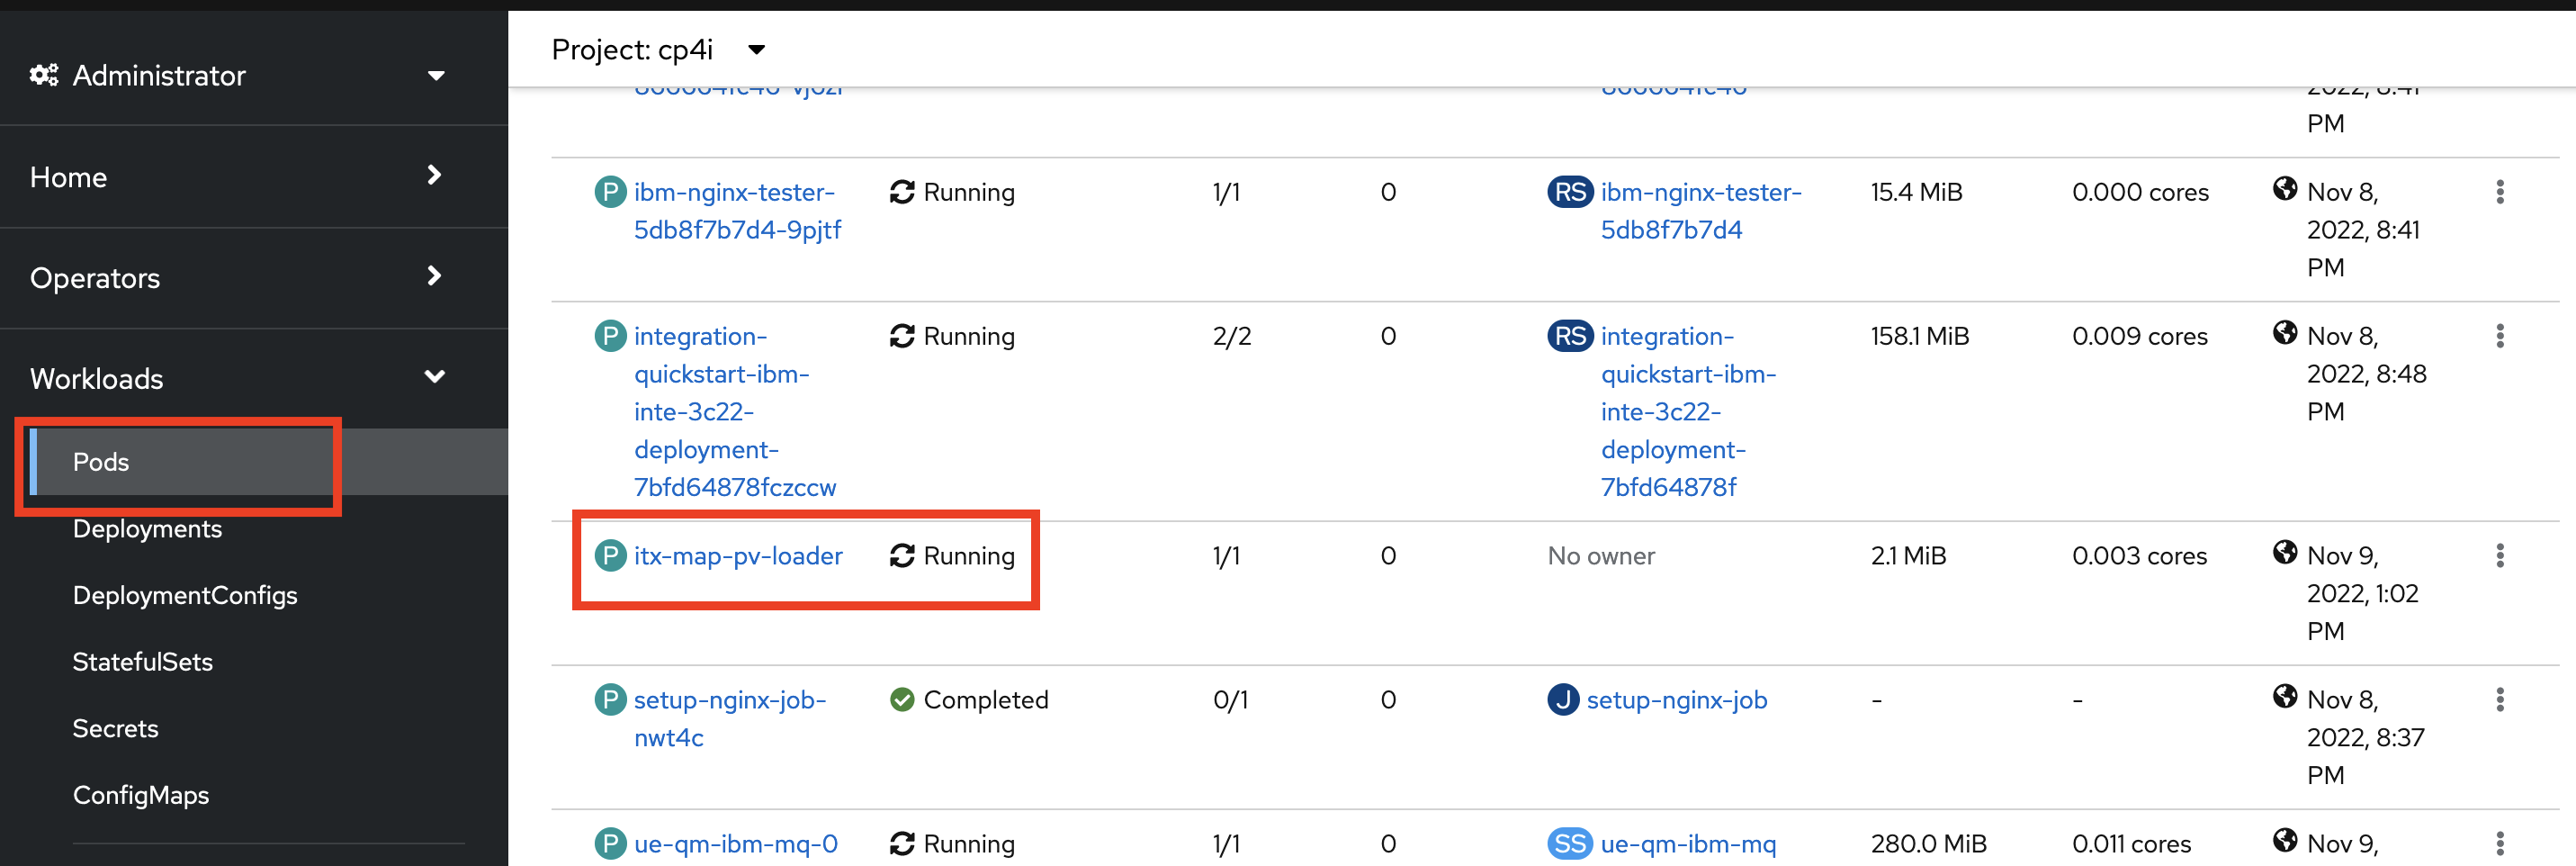Viewport: 2576px width, 866px height.
Task: Click the 2.1 MiB memory value
Action: 1908,556
